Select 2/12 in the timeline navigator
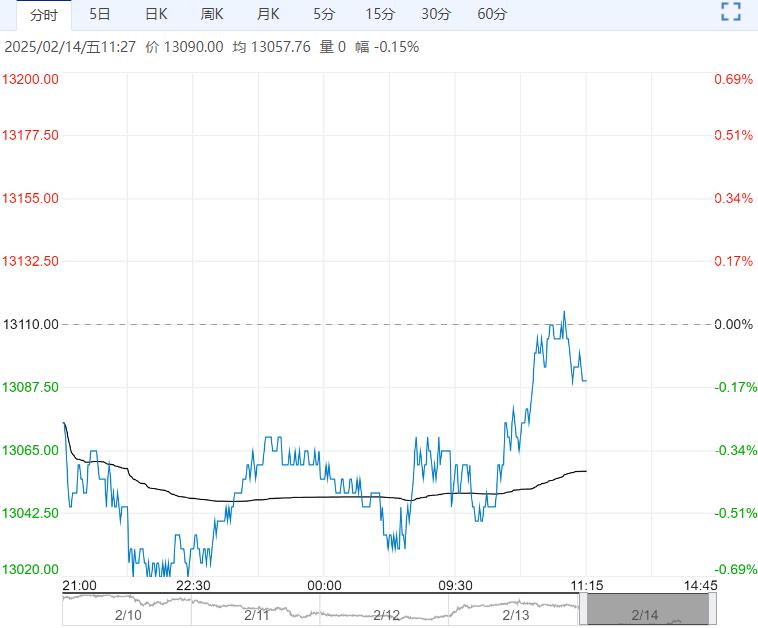This screenshot has height=628, width=758. [x=386, y=614]
